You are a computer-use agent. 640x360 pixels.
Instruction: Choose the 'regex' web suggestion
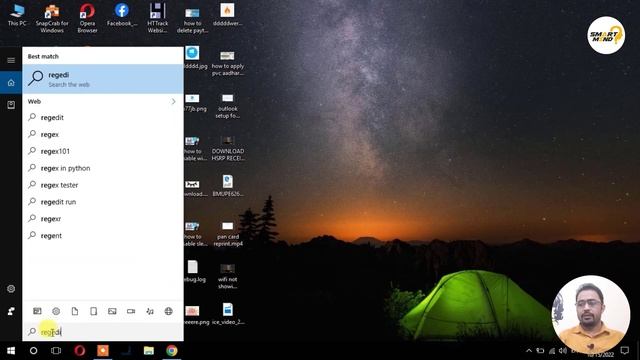click(103, 134)
